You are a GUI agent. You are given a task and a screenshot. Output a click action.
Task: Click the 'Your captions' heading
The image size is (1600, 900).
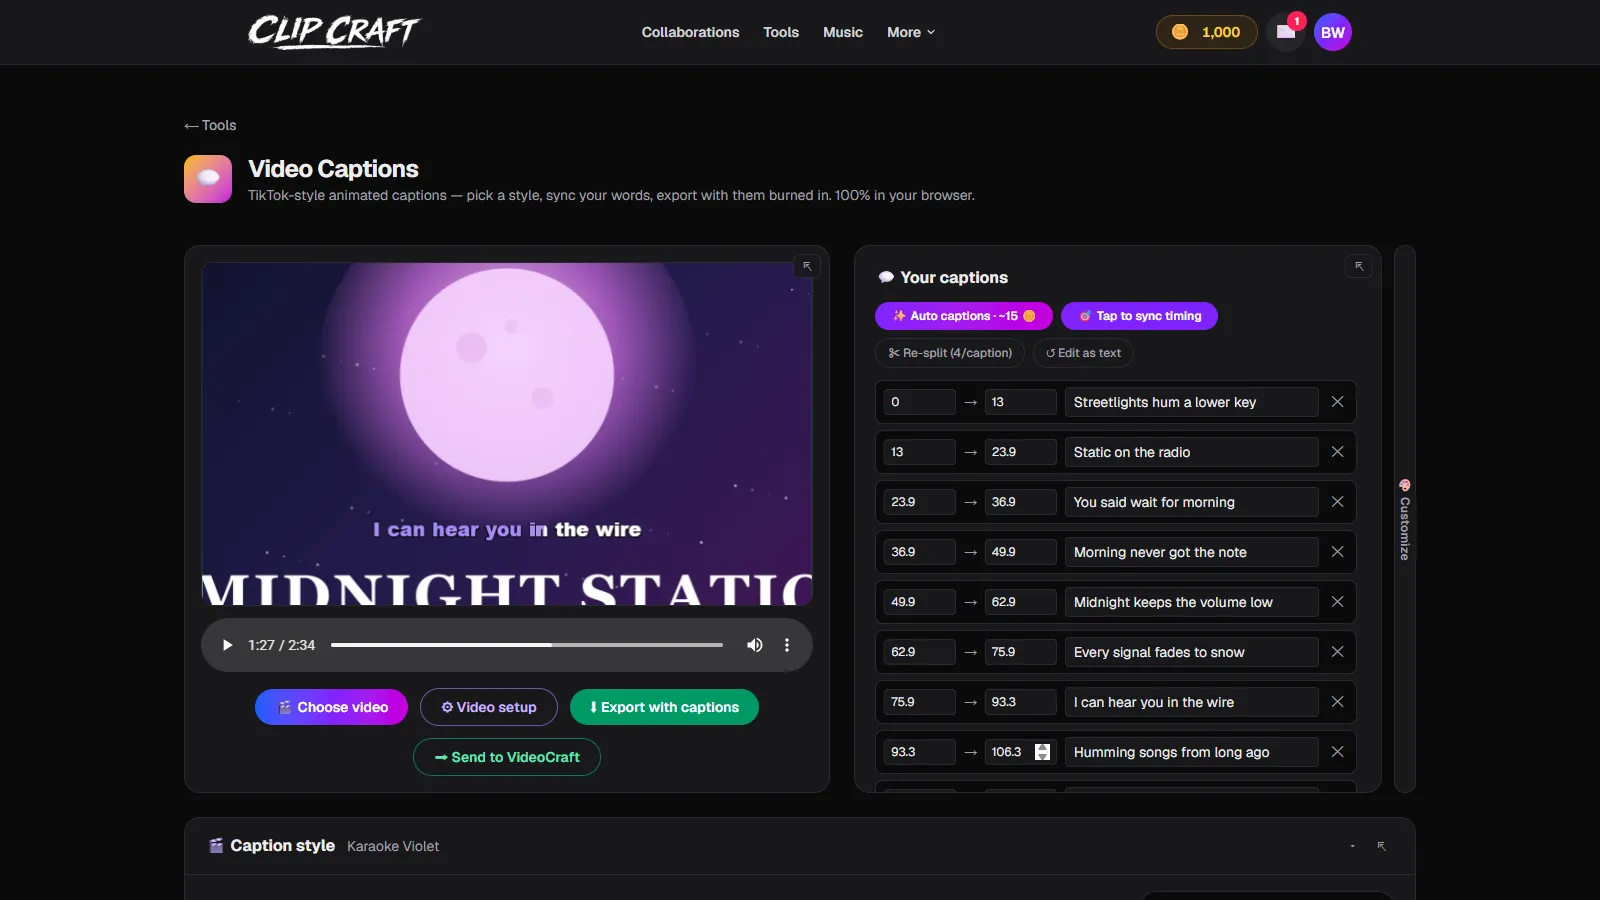tap(954, 277)
